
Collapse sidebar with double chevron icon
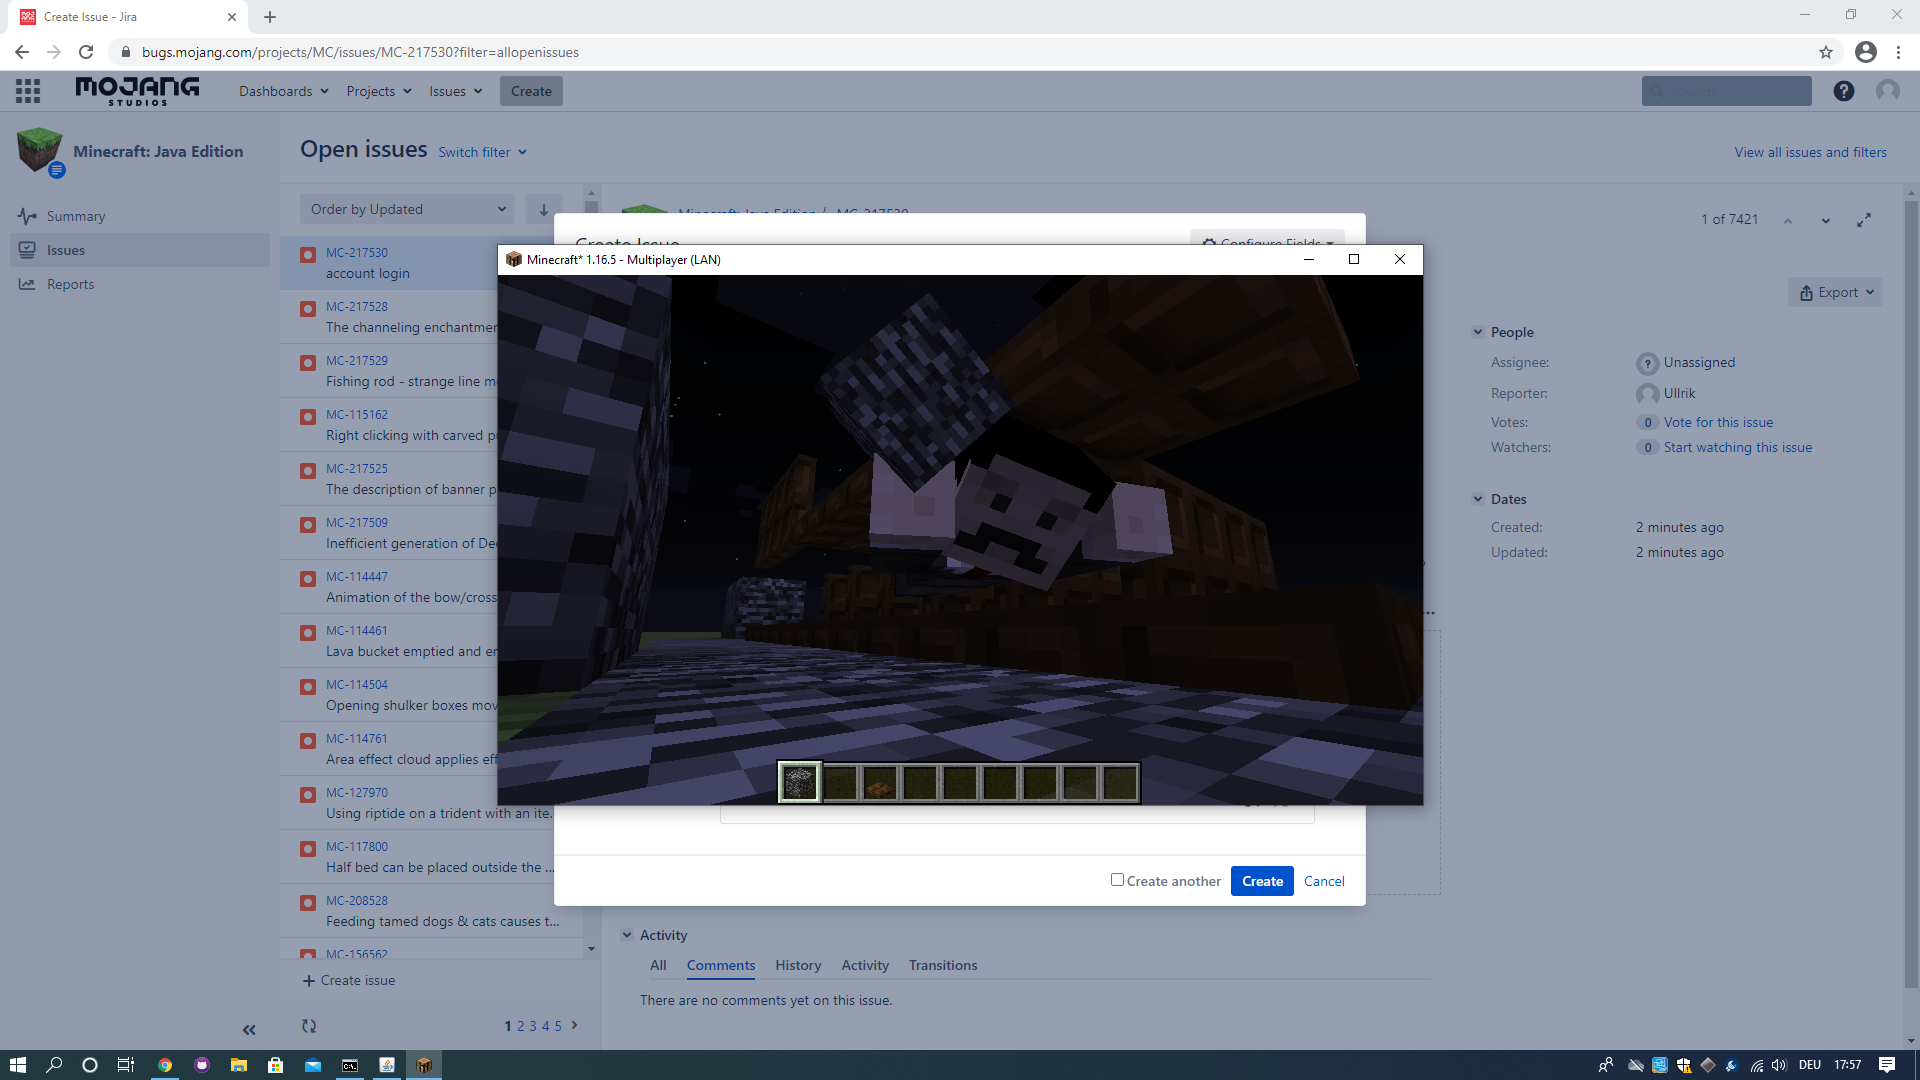pyautogui.click(x=249, y=1030)
